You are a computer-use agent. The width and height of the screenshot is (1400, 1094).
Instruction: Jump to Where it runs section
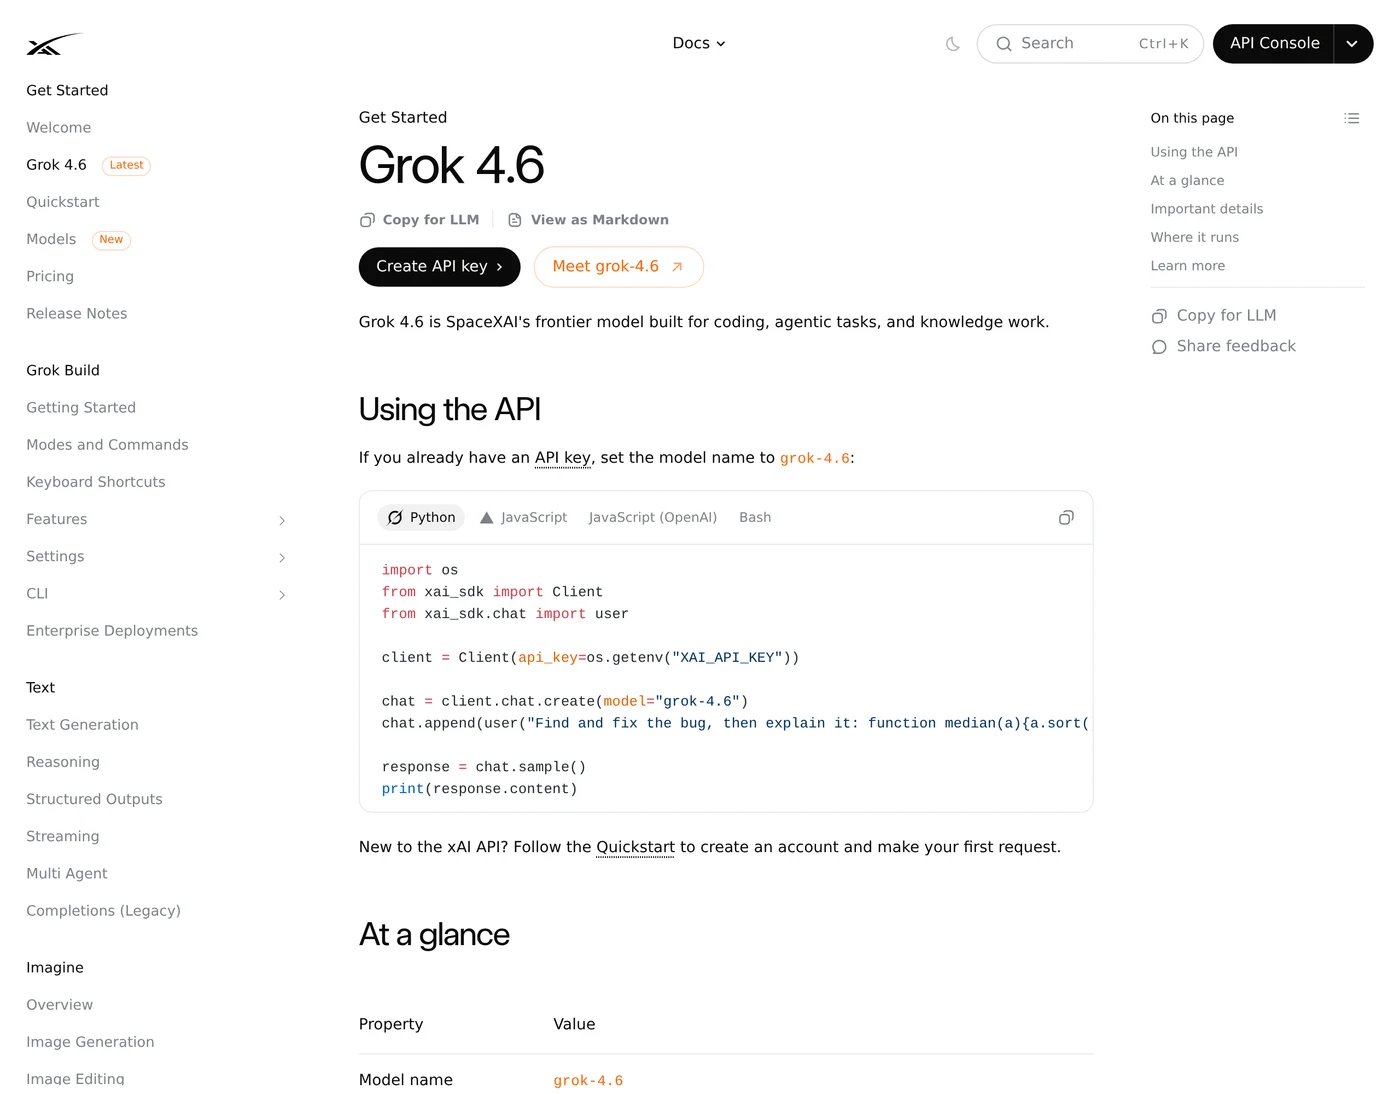[x=1194, y=238]
